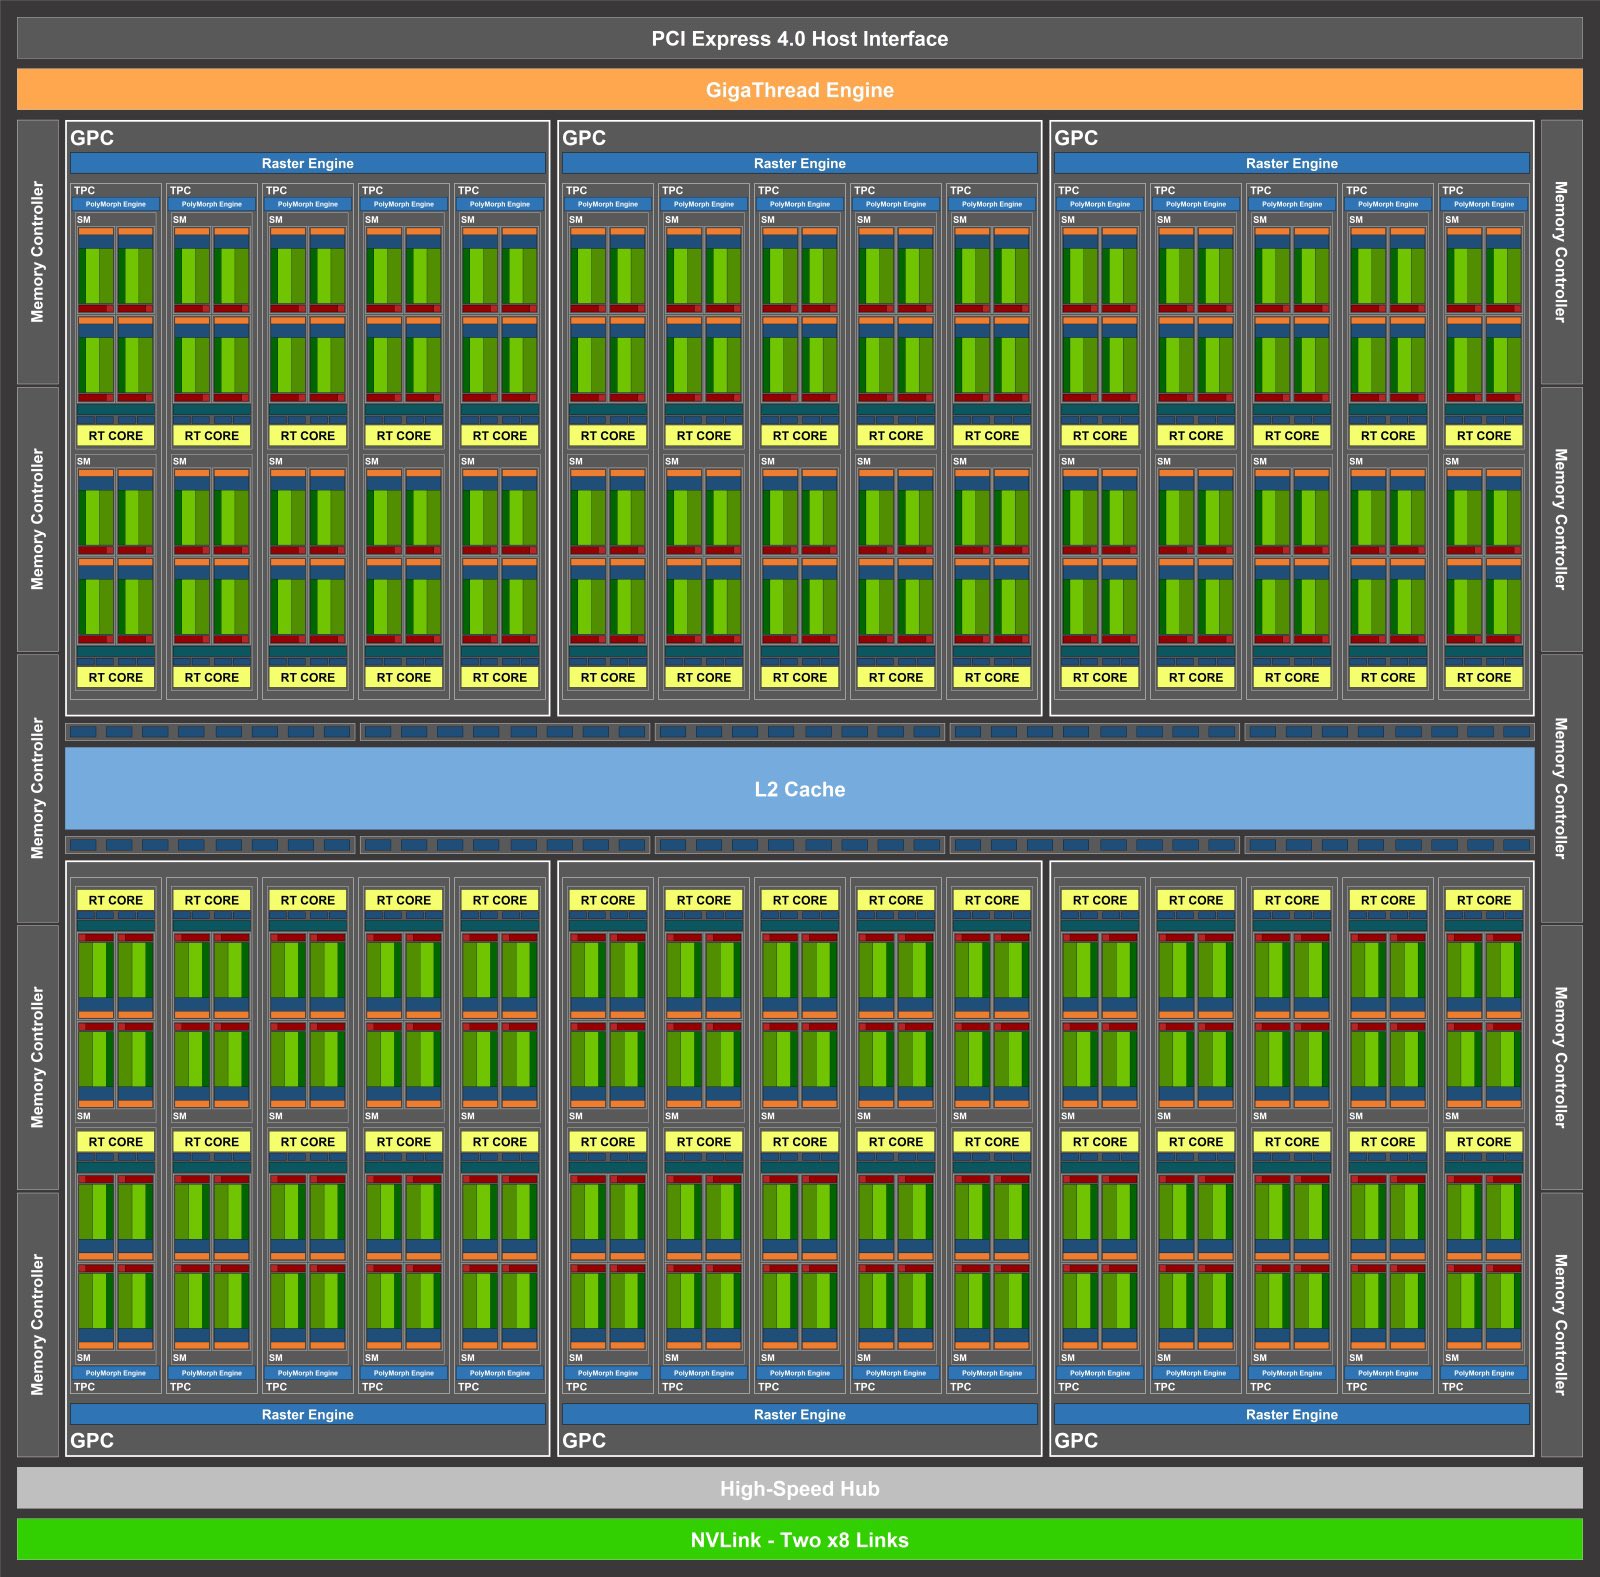This screenshot has width=1600, height=1577.
Task: Select the GPC label of the bottom-middle cluster
Action: (x=584, y=1440)
